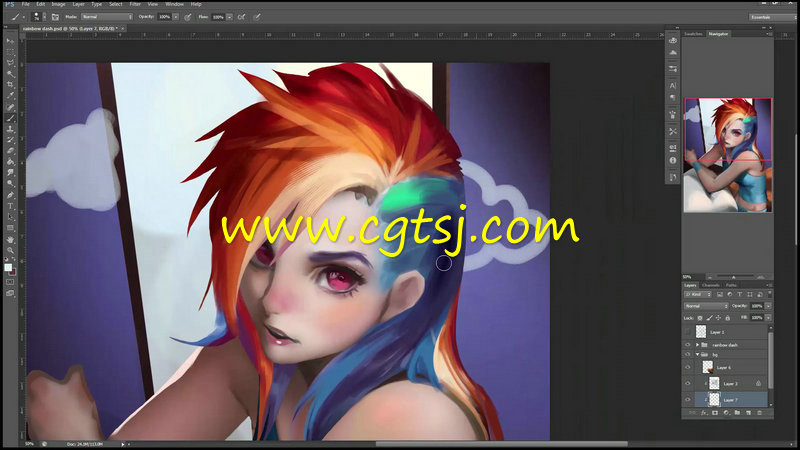Open the Flow slider arrow

(230, 17)
